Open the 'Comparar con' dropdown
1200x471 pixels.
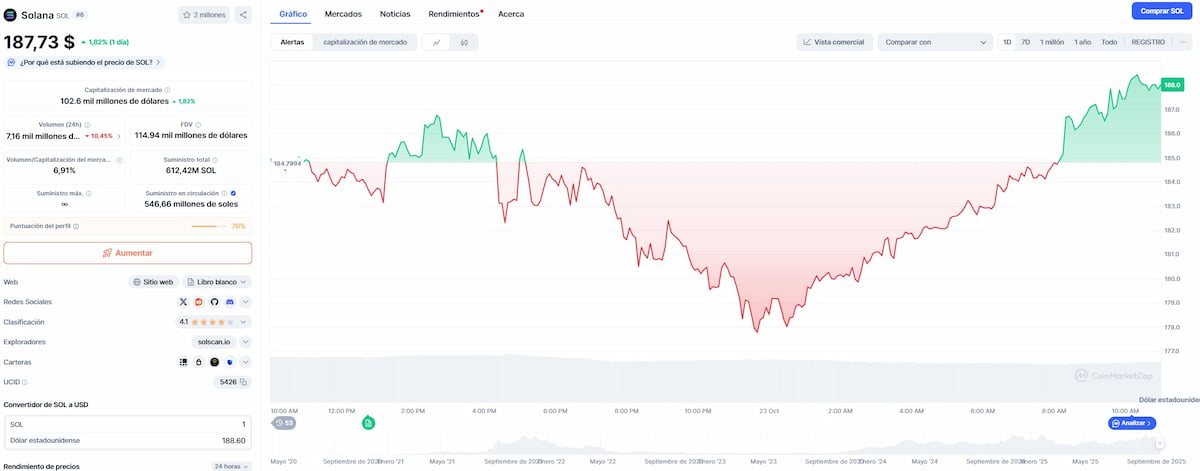pyautogui.click(x=934, y=42)
